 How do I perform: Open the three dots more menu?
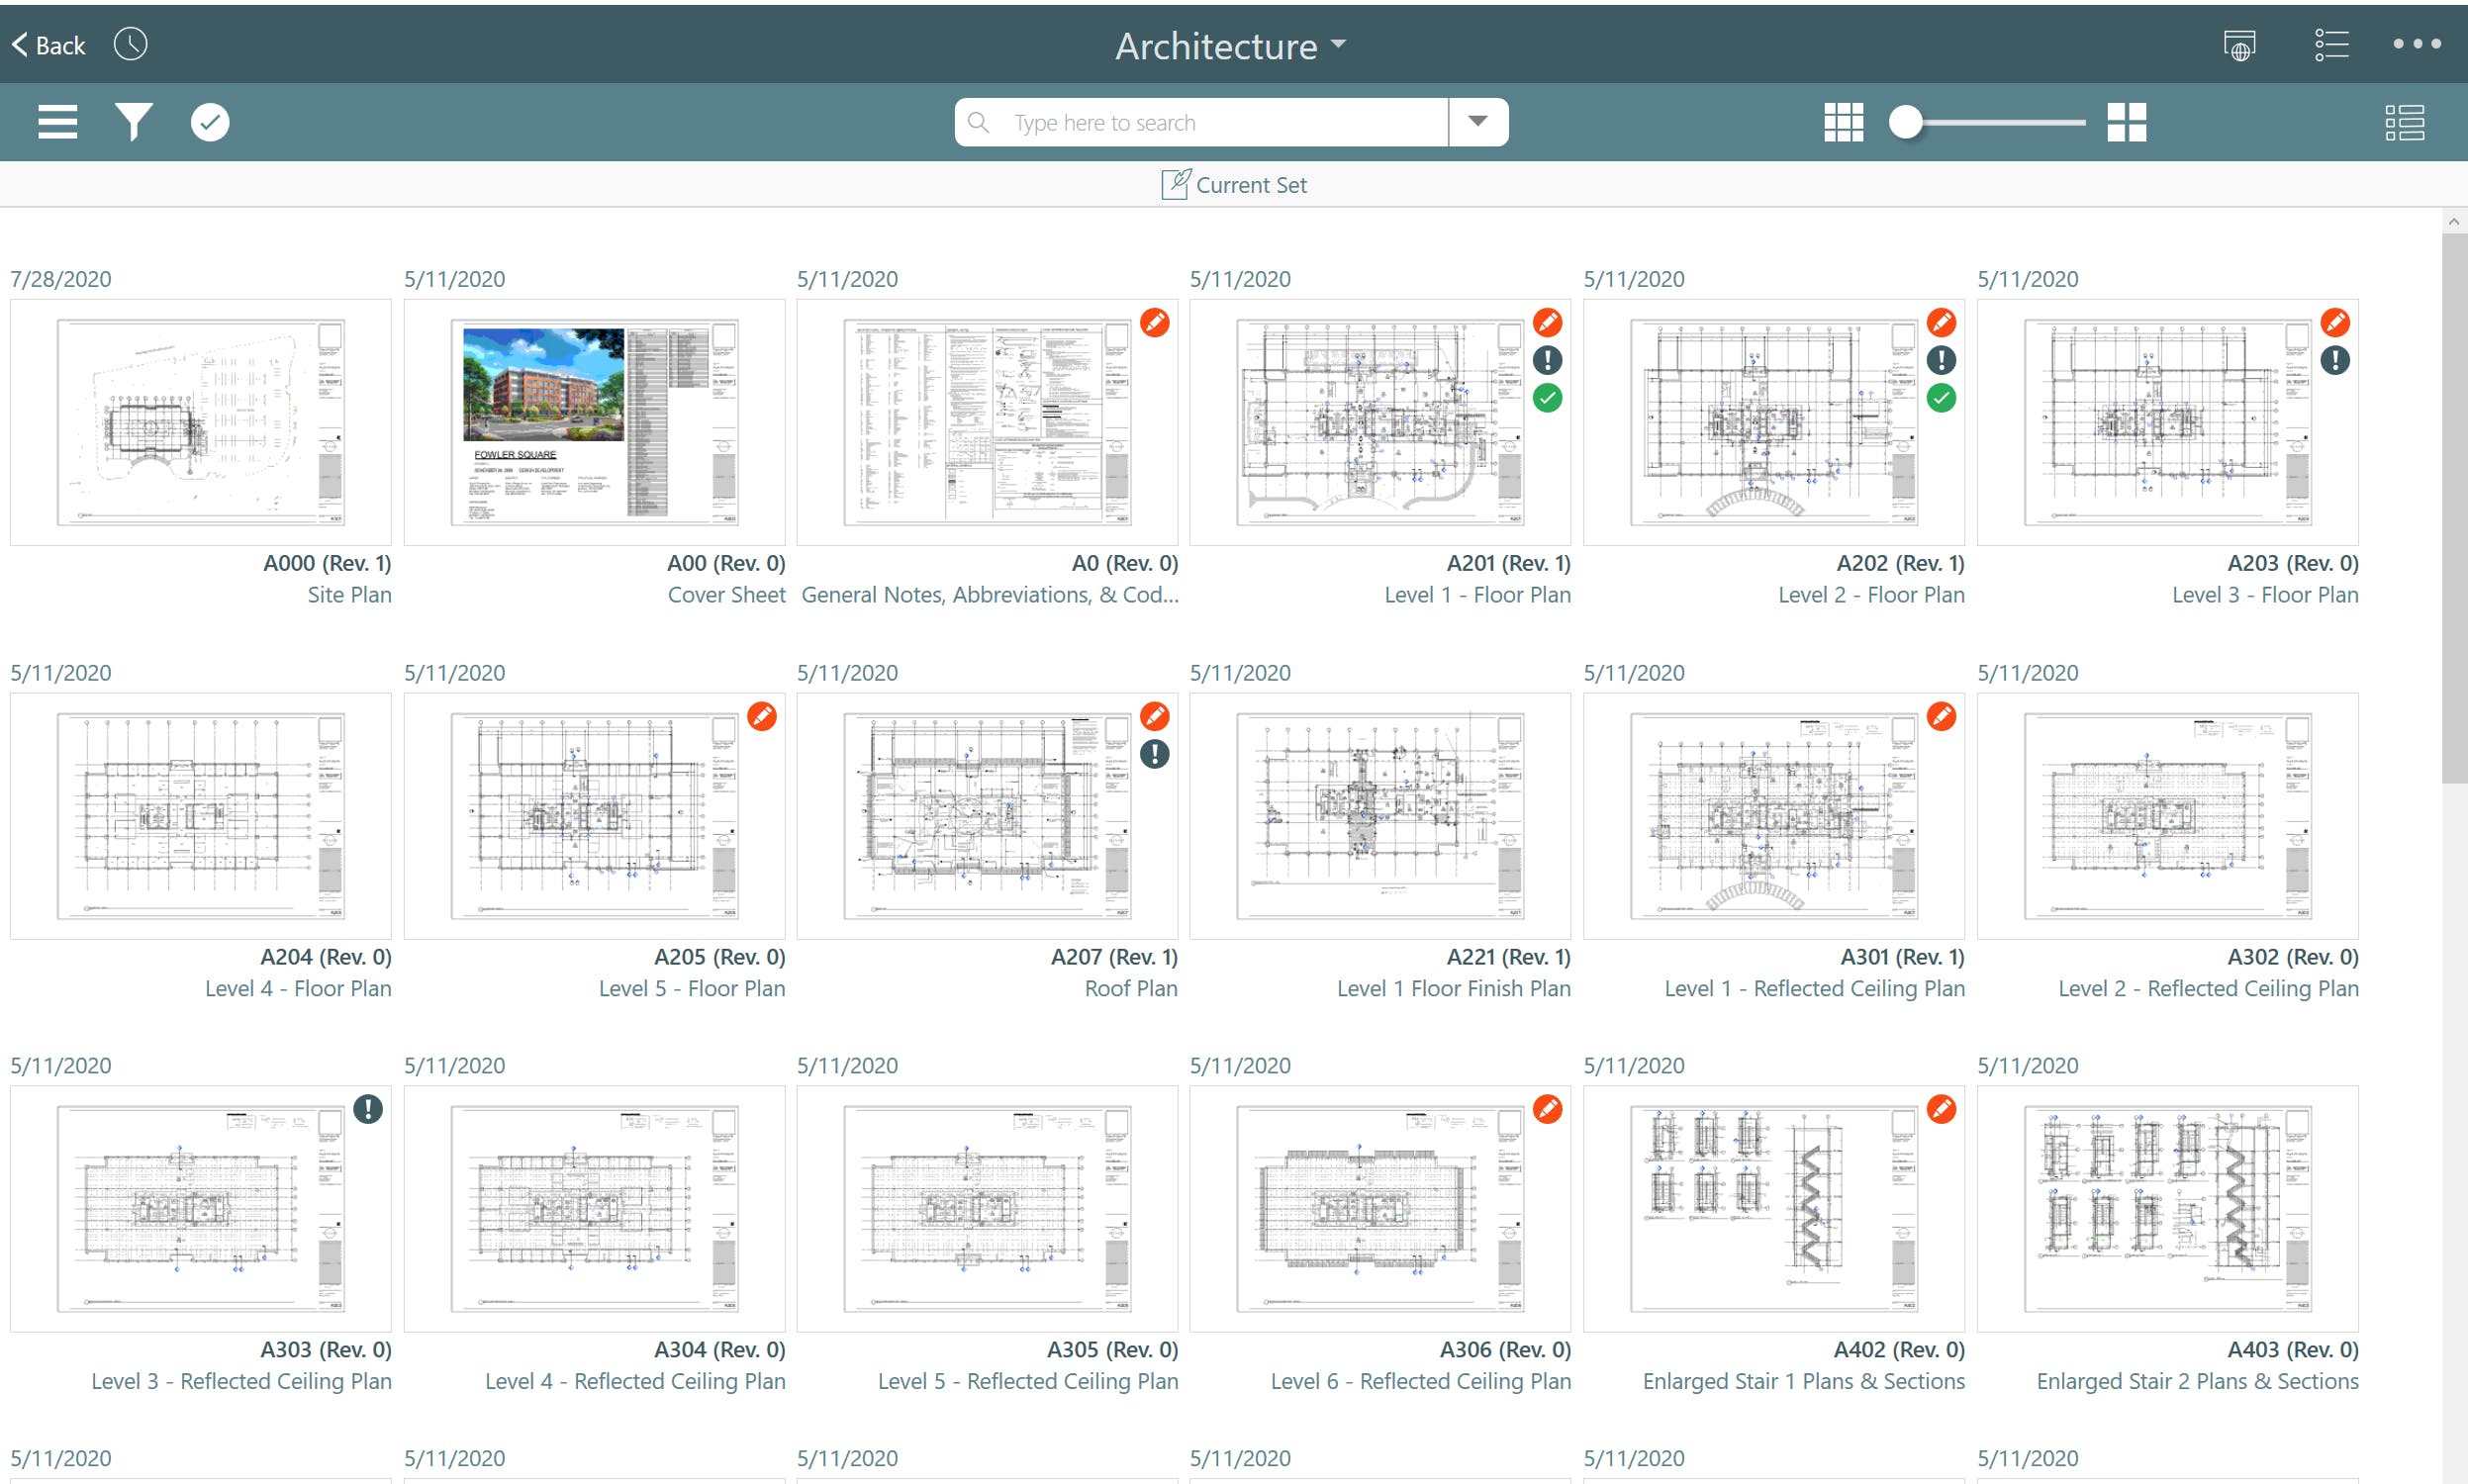[2417, 44]
